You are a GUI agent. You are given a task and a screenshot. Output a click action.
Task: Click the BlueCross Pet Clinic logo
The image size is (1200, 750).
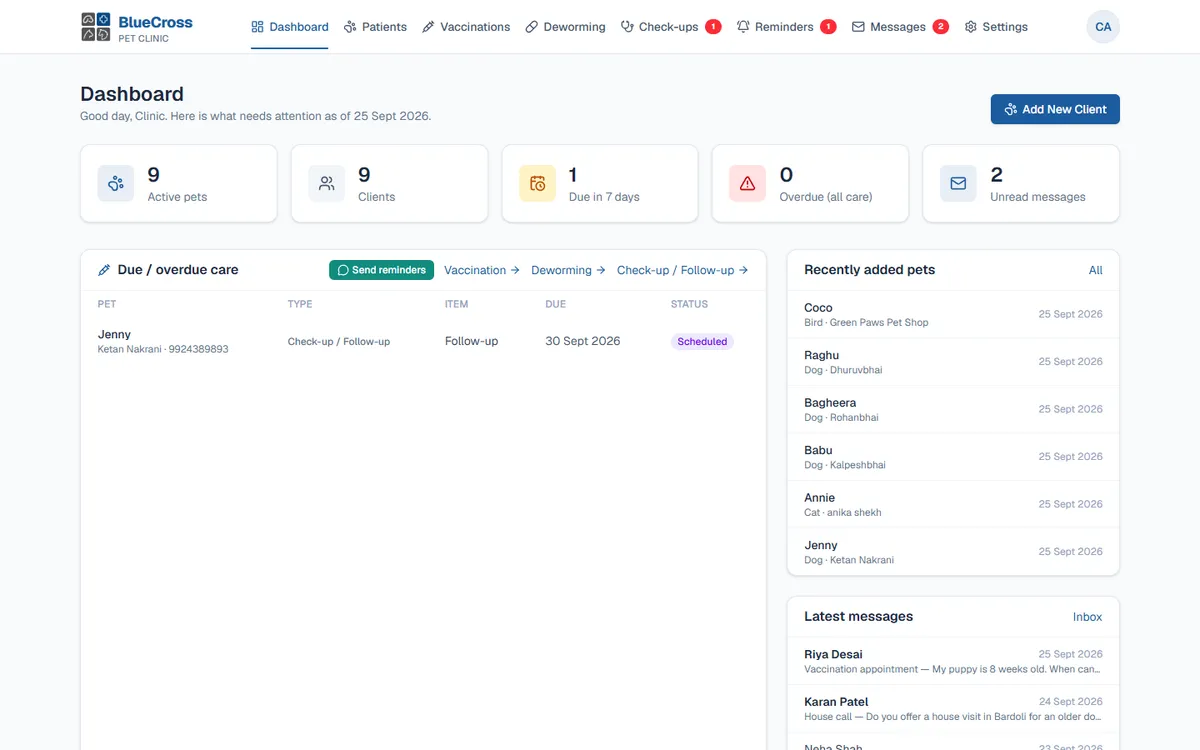pos(137,27)
